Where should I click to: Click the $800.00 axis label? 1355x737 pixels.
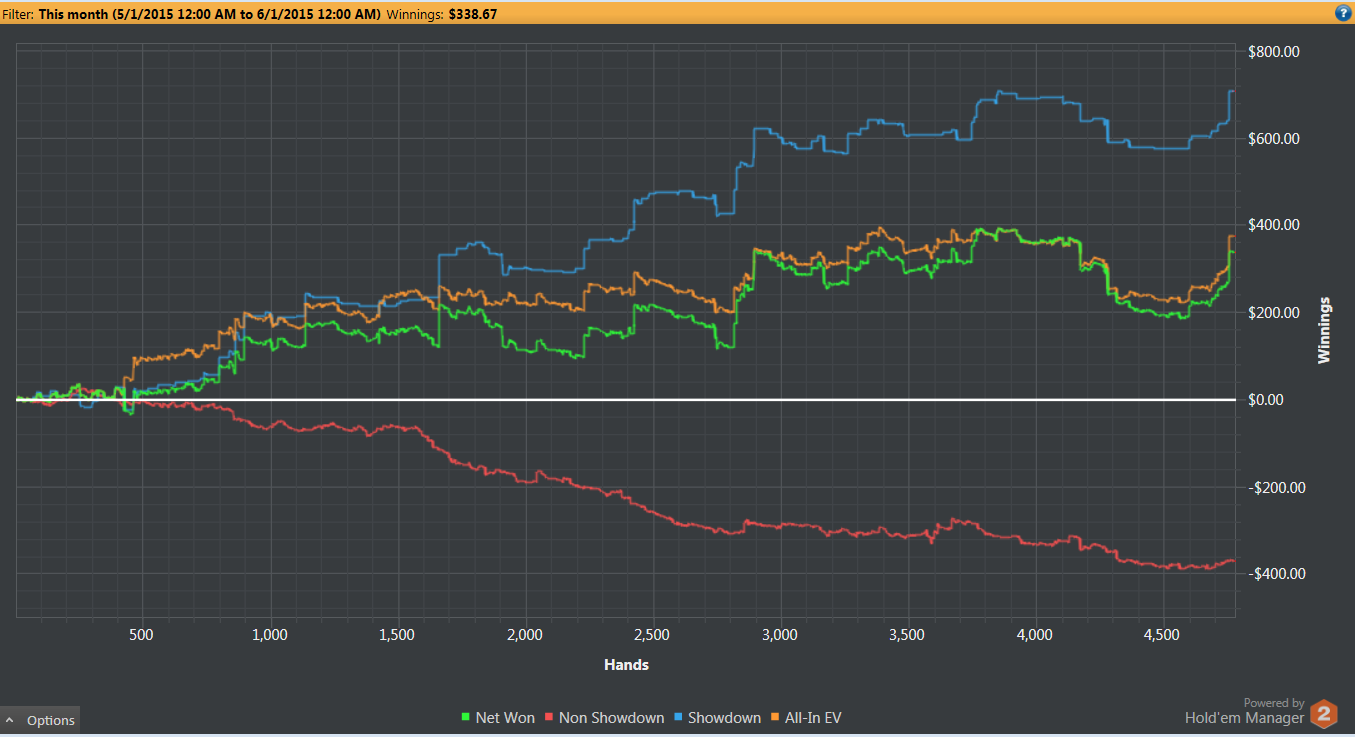tap(1273, 51)
